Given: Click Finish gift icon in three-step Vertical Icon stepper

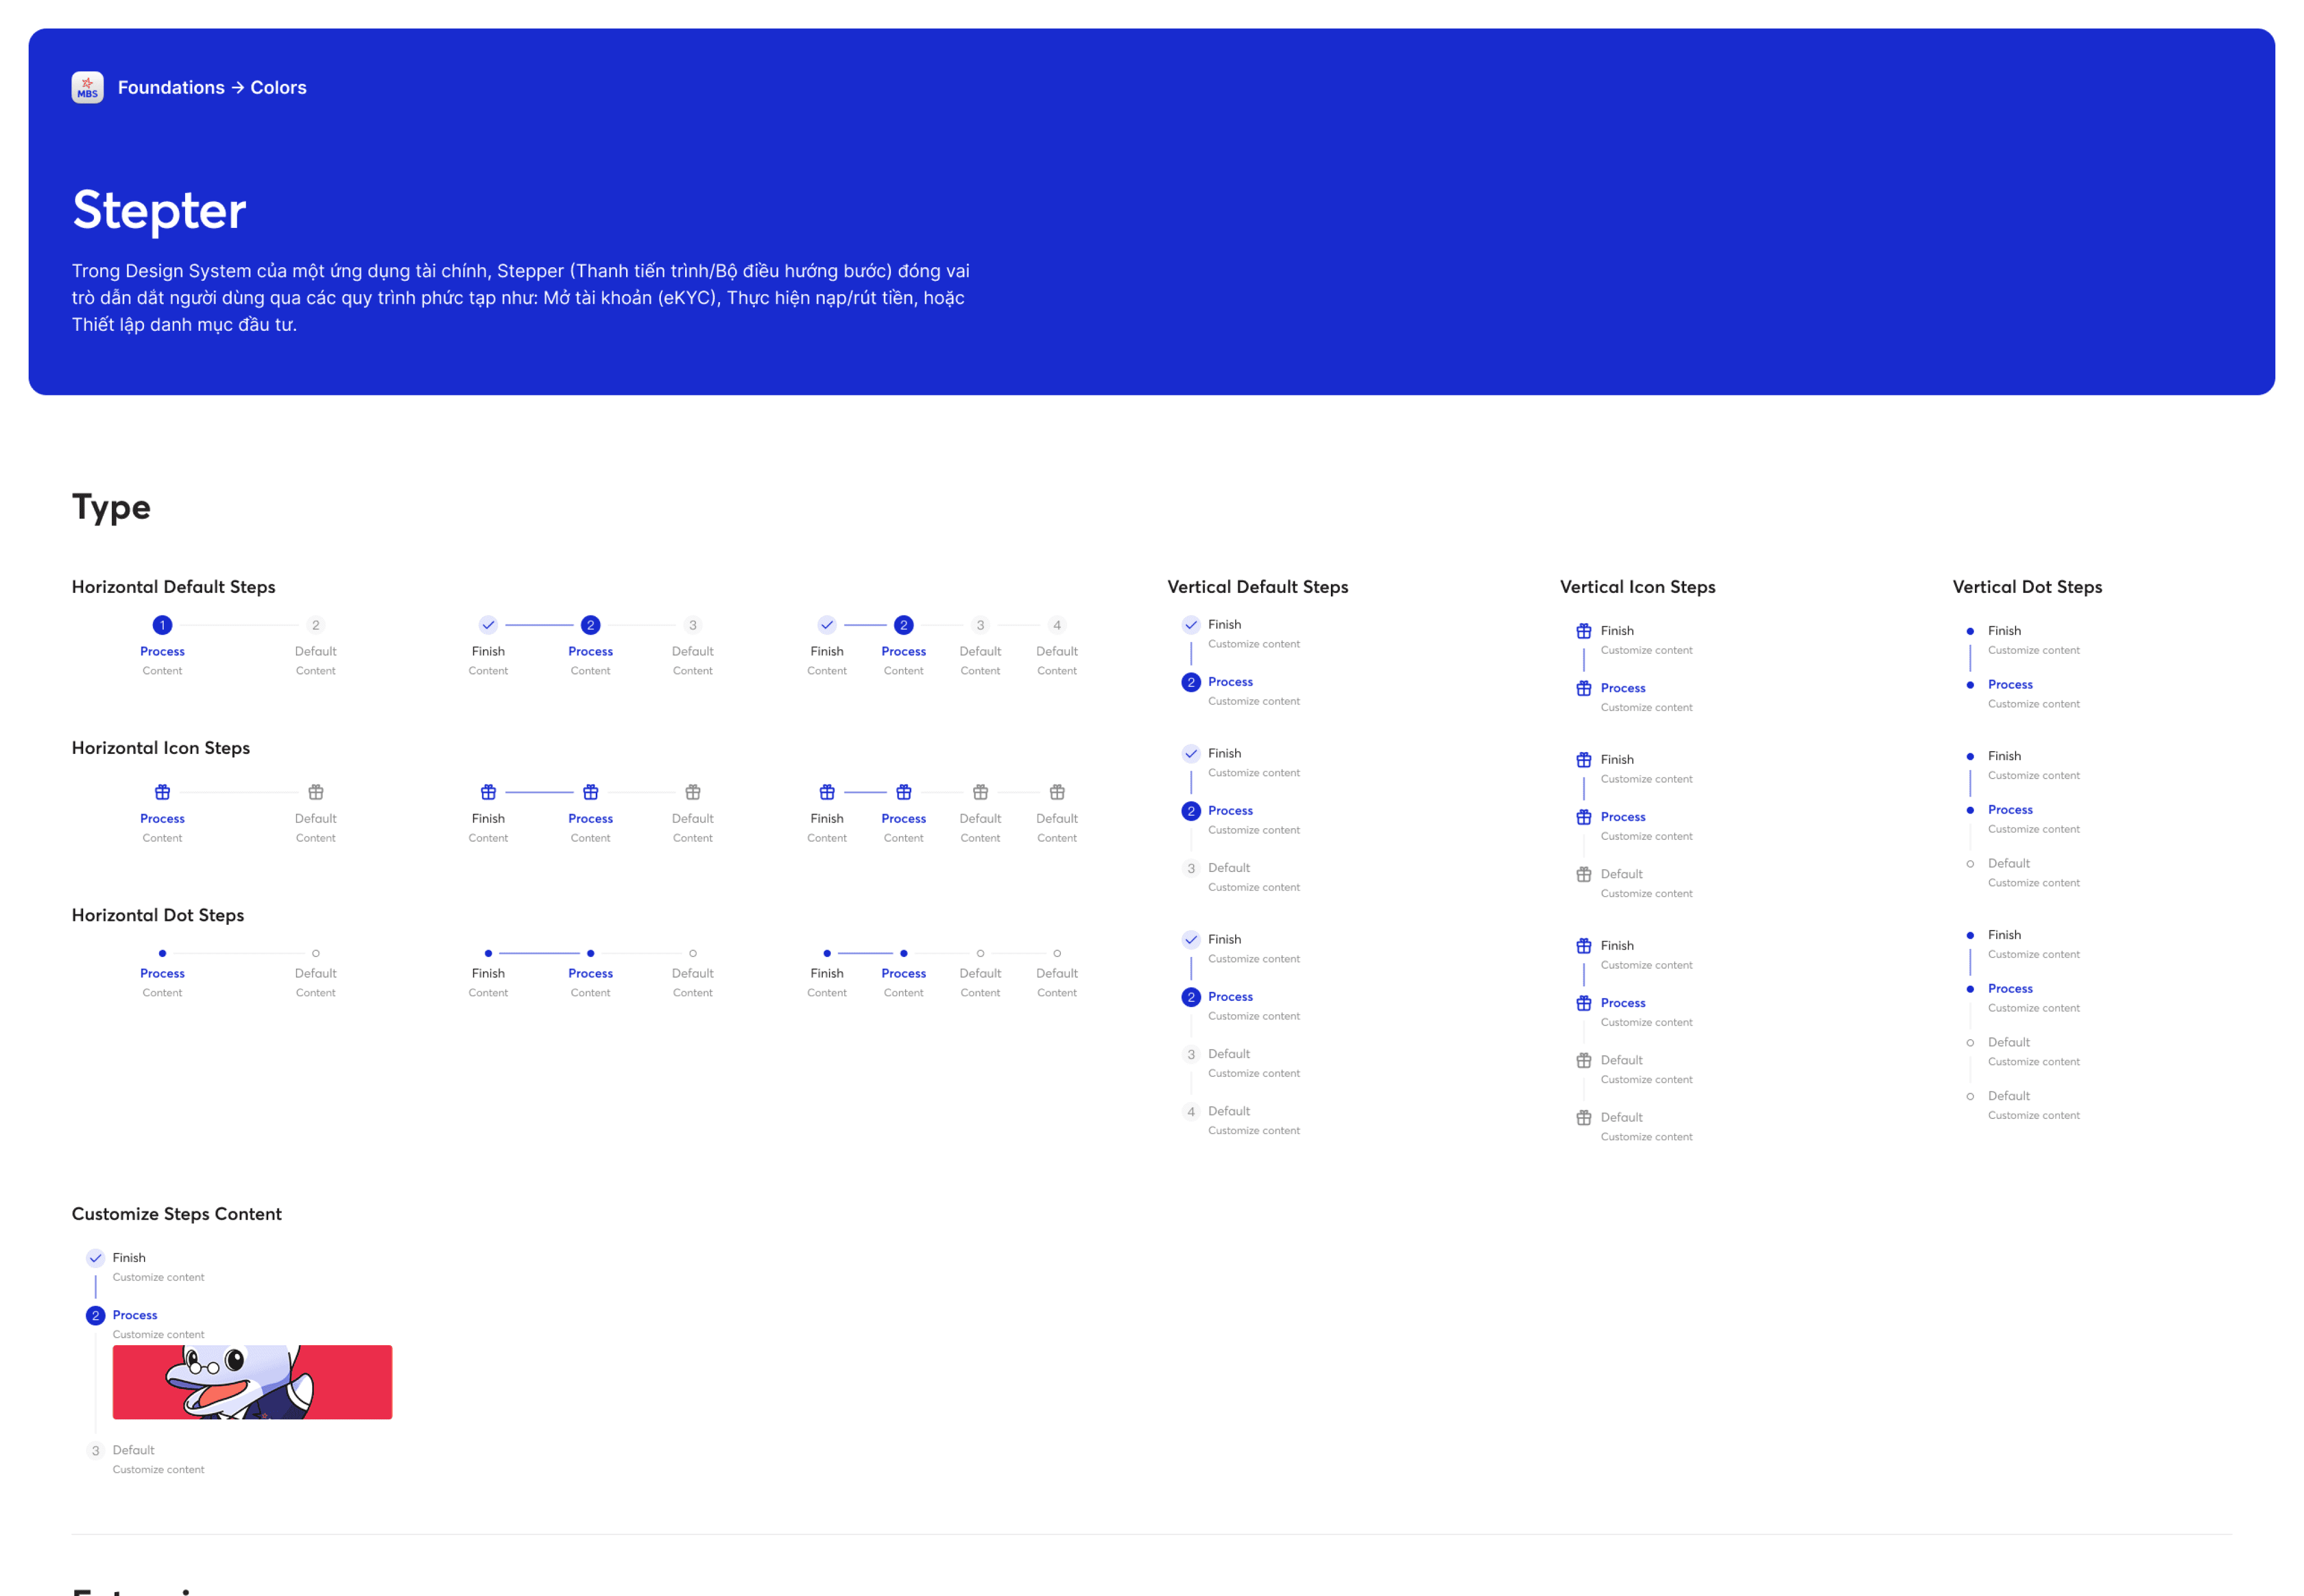Looking at the screenshot, I should point(1584,760).
